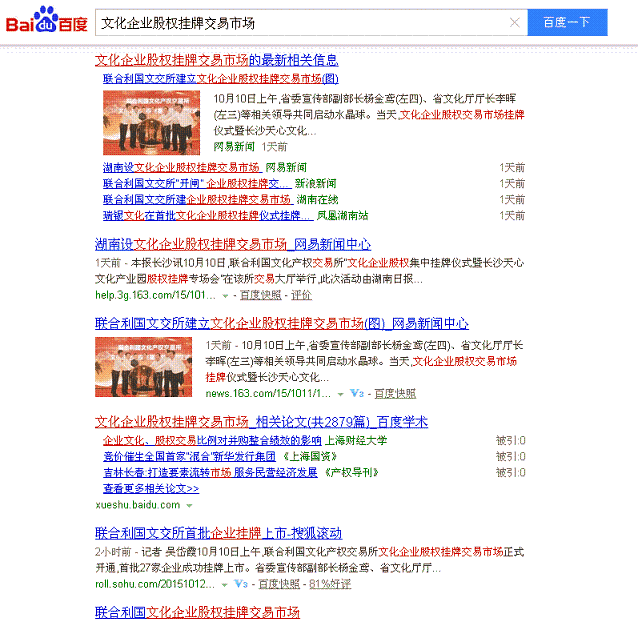Expand dropdown arrow next to xueshu.baidu.com
Viewport: 638px width, 626px height.
(x=189, y=506)
